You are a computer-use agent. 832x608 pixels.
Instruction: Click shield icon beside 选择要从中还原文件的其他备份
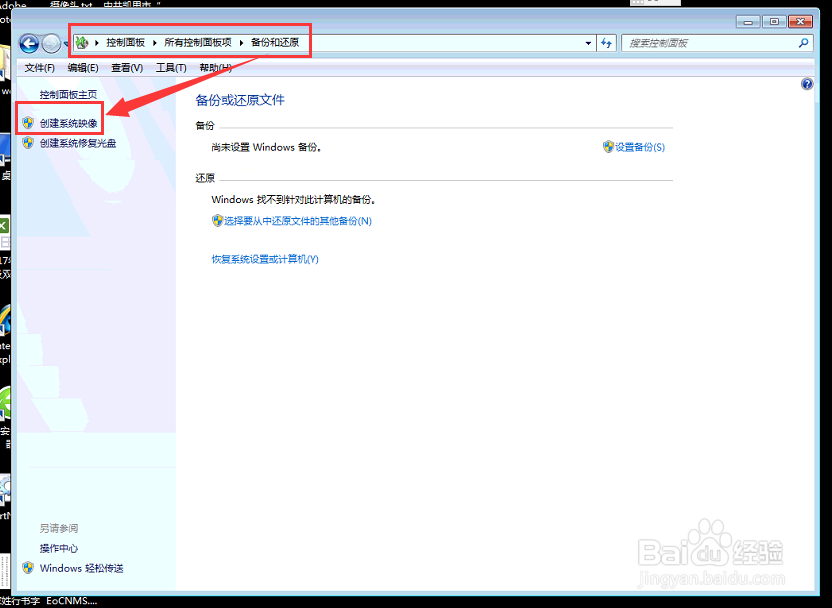coord(217,220)
